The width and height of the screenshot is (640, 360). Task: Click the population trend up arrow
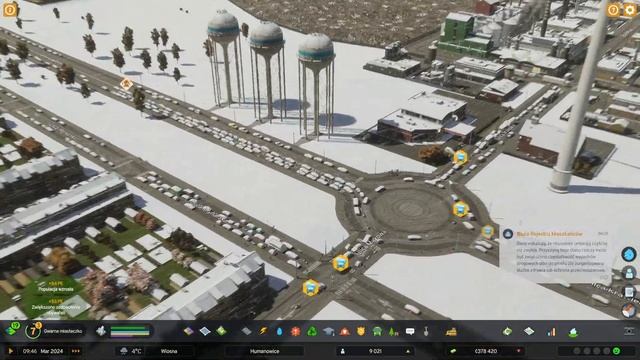(407, 351)
